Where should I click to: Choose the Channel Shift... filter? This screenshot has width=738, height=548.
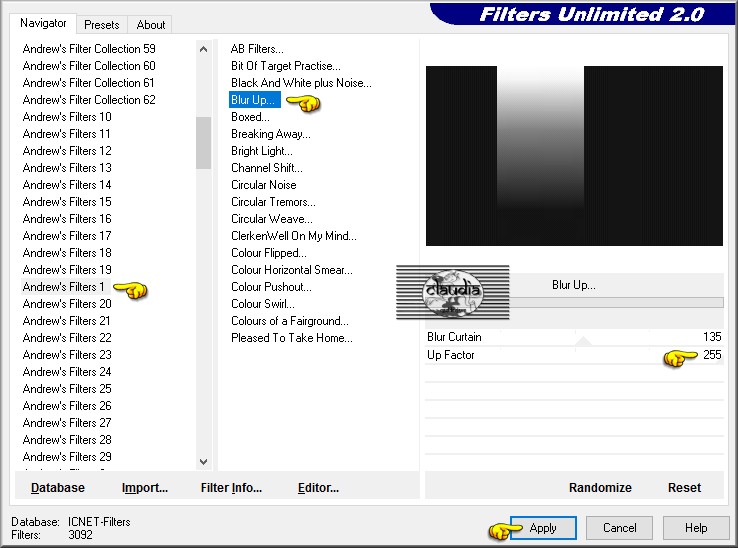267,168
